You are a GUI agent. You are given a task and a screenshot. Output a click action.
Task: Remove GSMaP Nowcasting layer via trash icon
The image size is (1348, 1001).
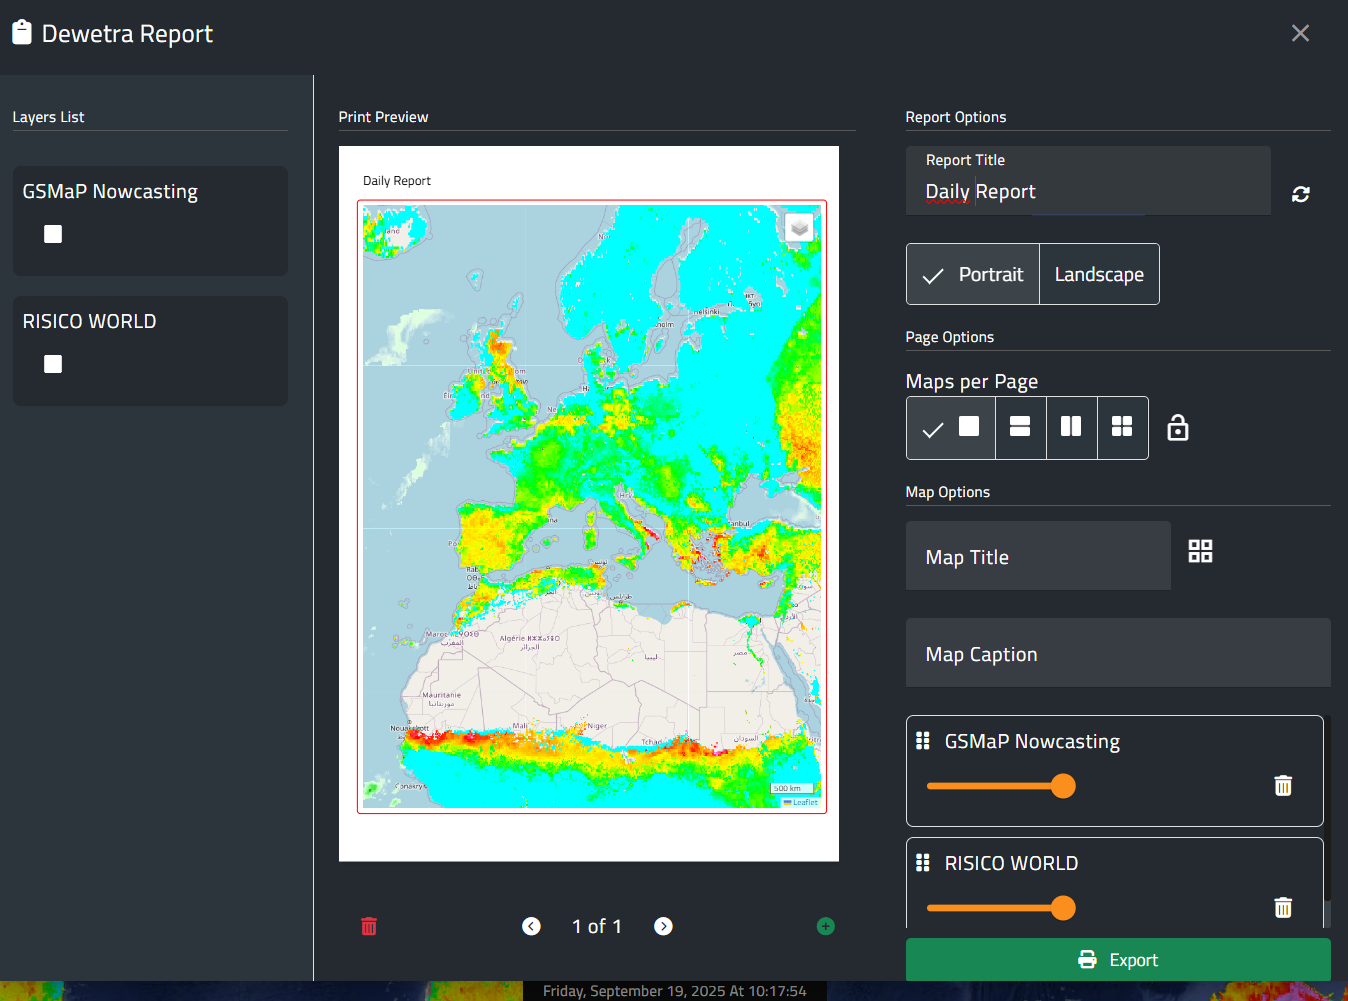1283,786
